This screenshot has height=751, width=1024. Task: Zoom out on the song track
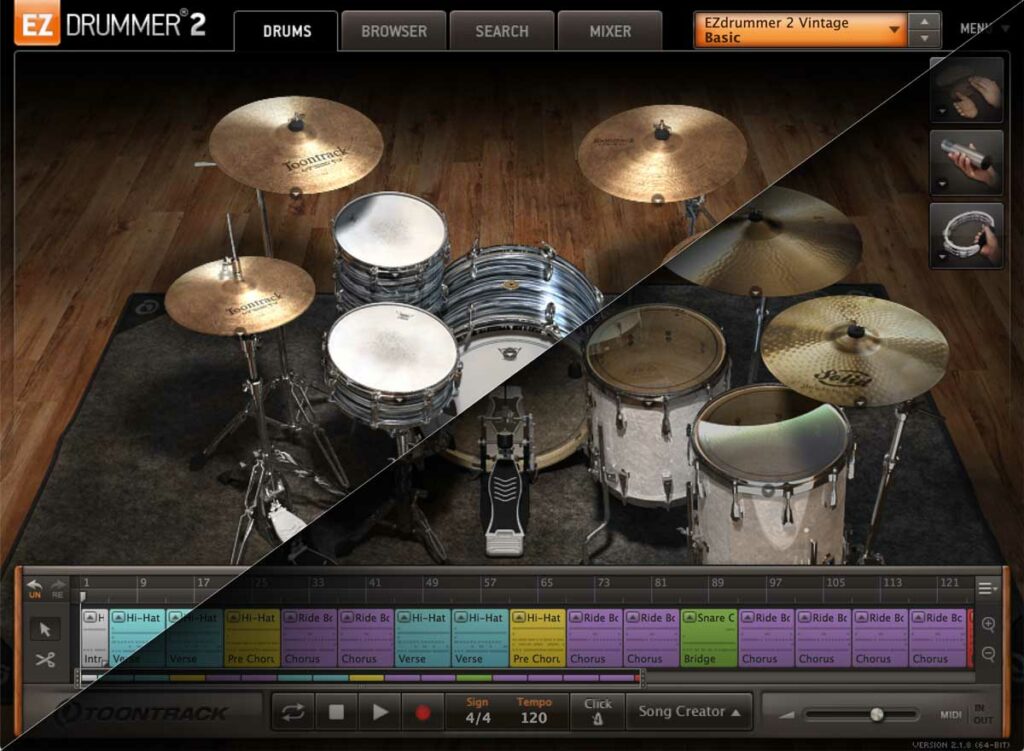coord(988,654)
